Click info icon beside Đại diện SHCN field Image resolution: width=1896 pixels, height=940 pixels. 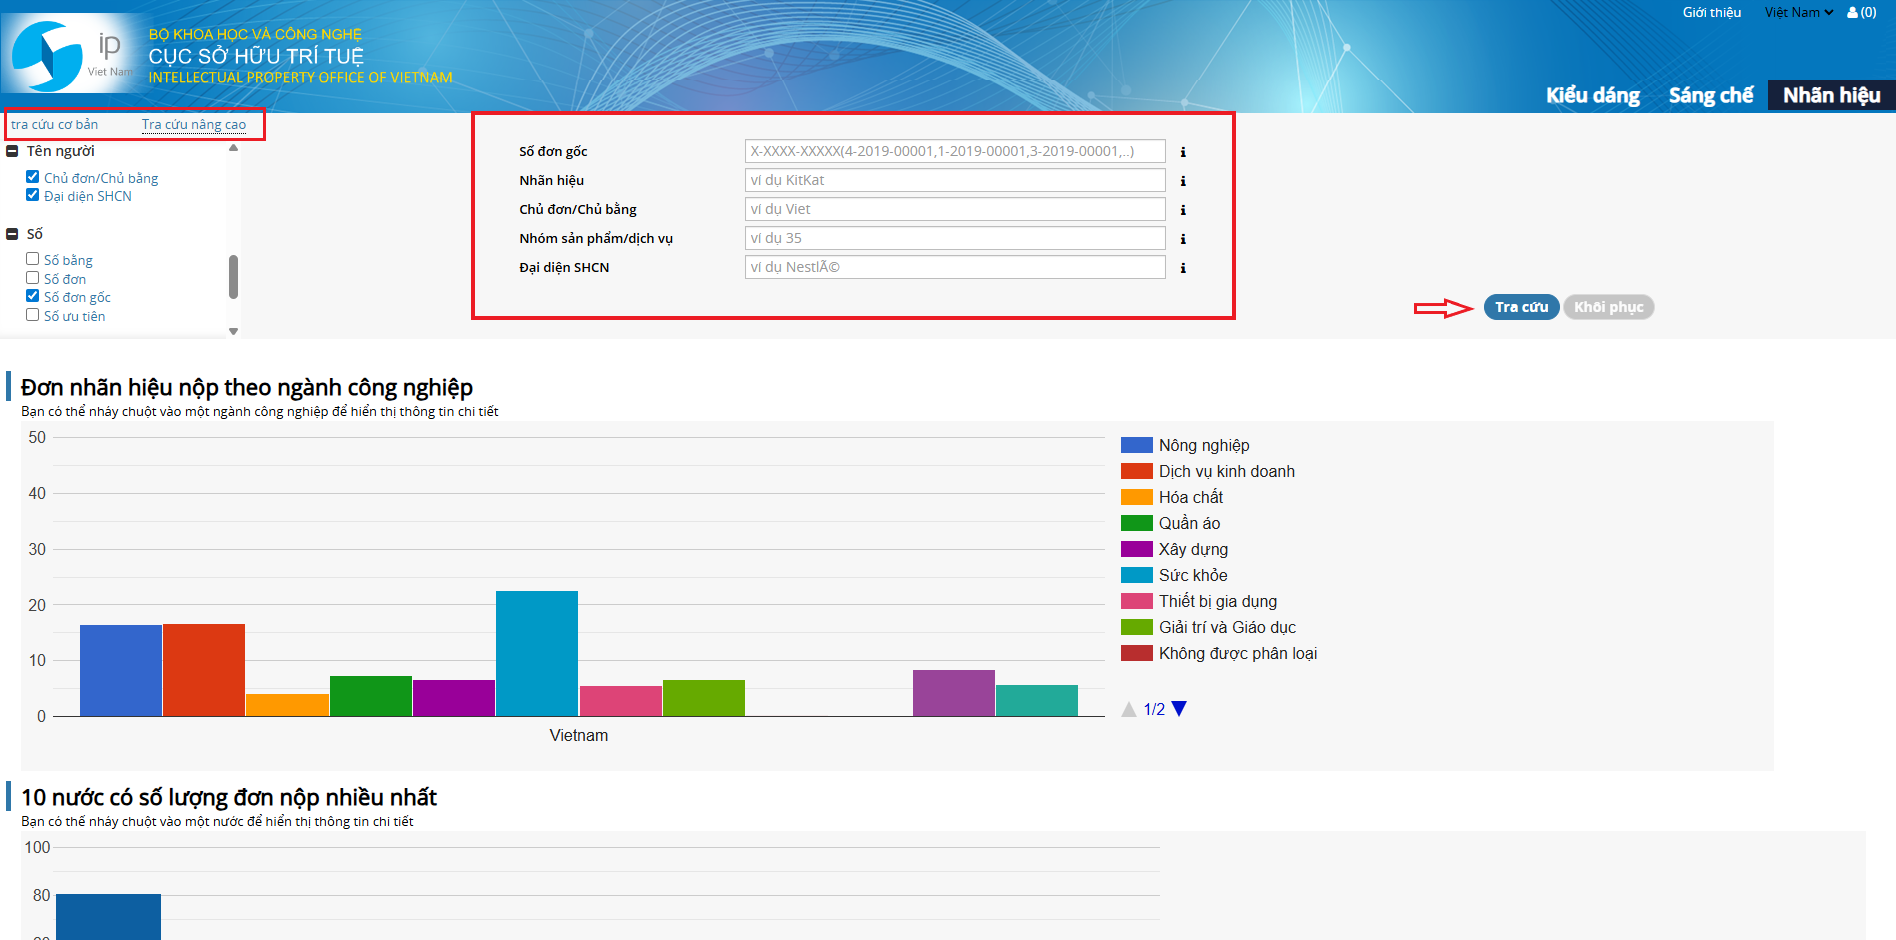1183,268
